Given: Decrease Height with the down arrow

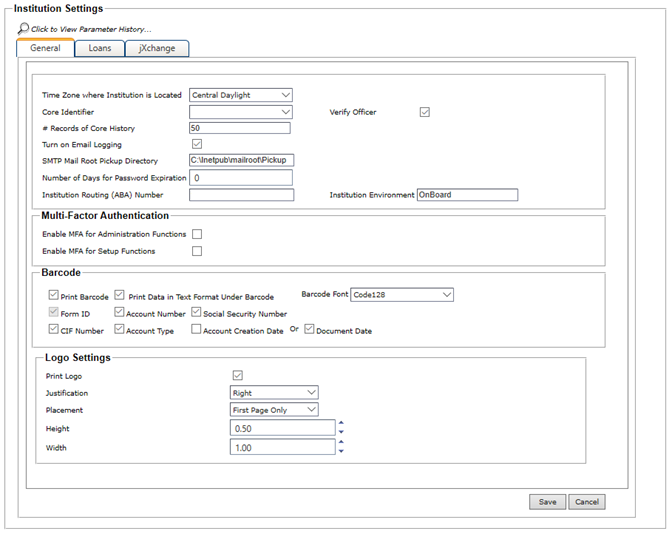Looking at the screenshot, I should click(342, 432).
